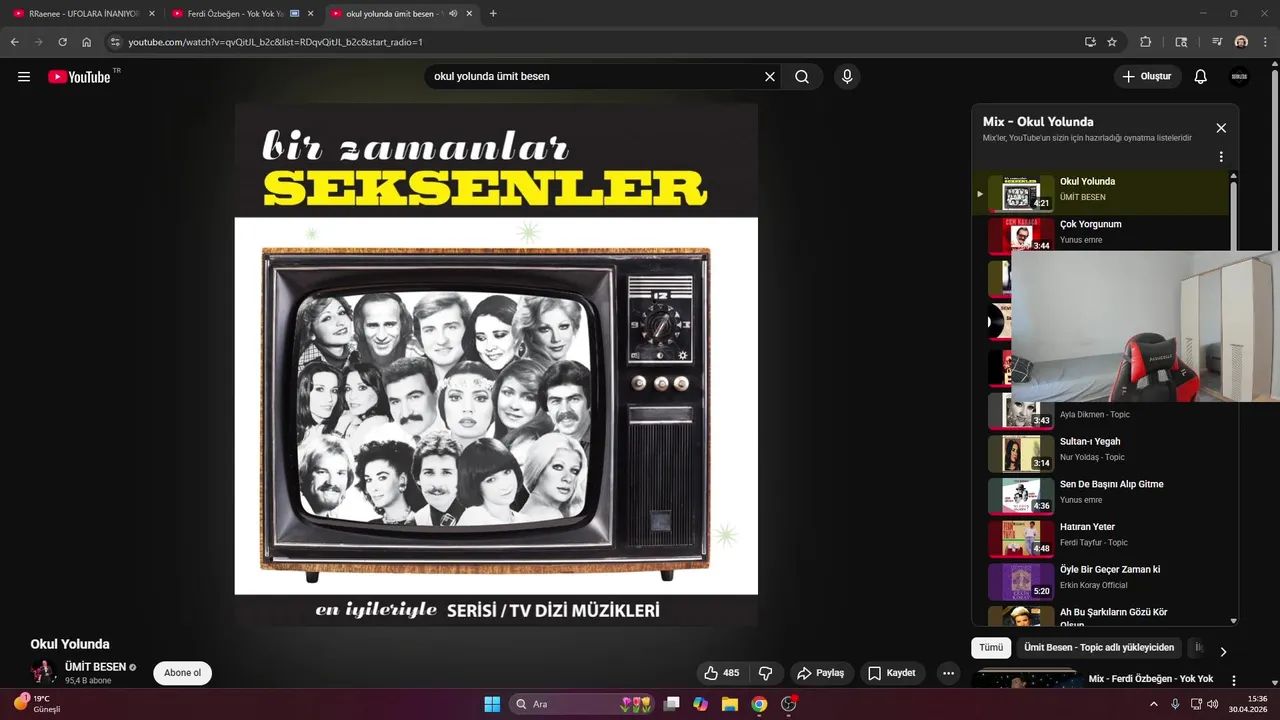Screen dimensions: 1280x720
Task: Reload the page with the refresh icon
Action: (62, 42)
